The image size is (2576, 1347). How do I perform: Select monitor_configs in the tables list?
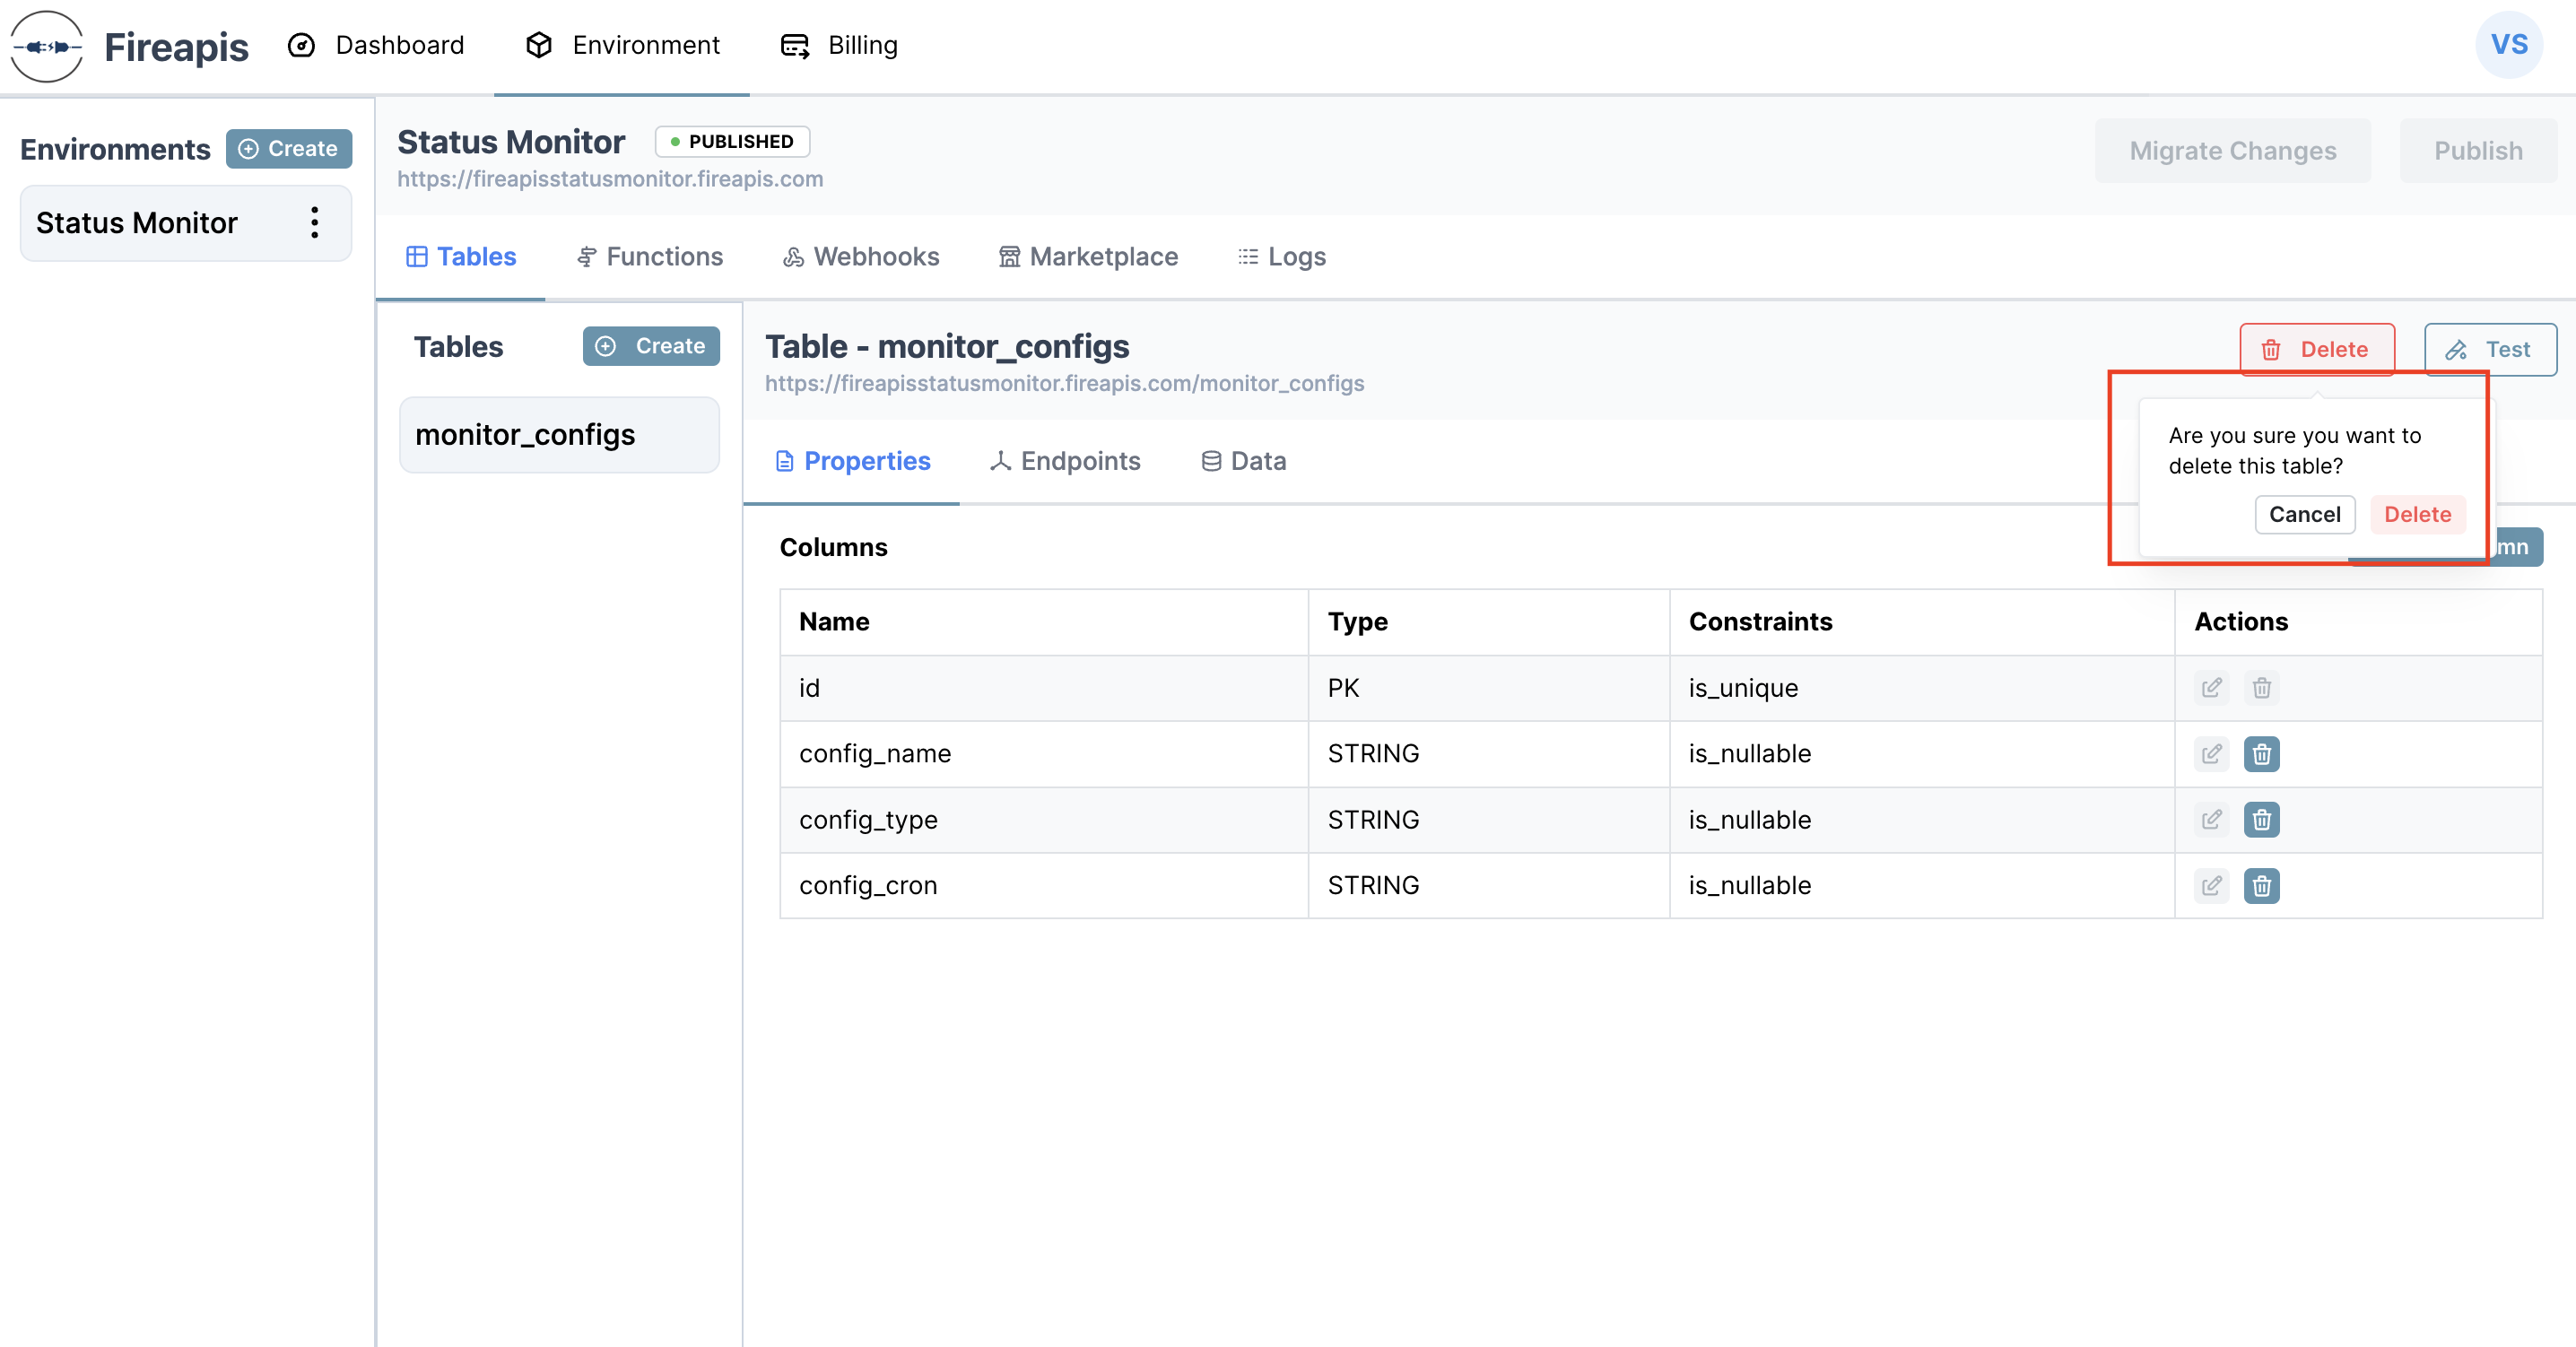tap(559, 435)
